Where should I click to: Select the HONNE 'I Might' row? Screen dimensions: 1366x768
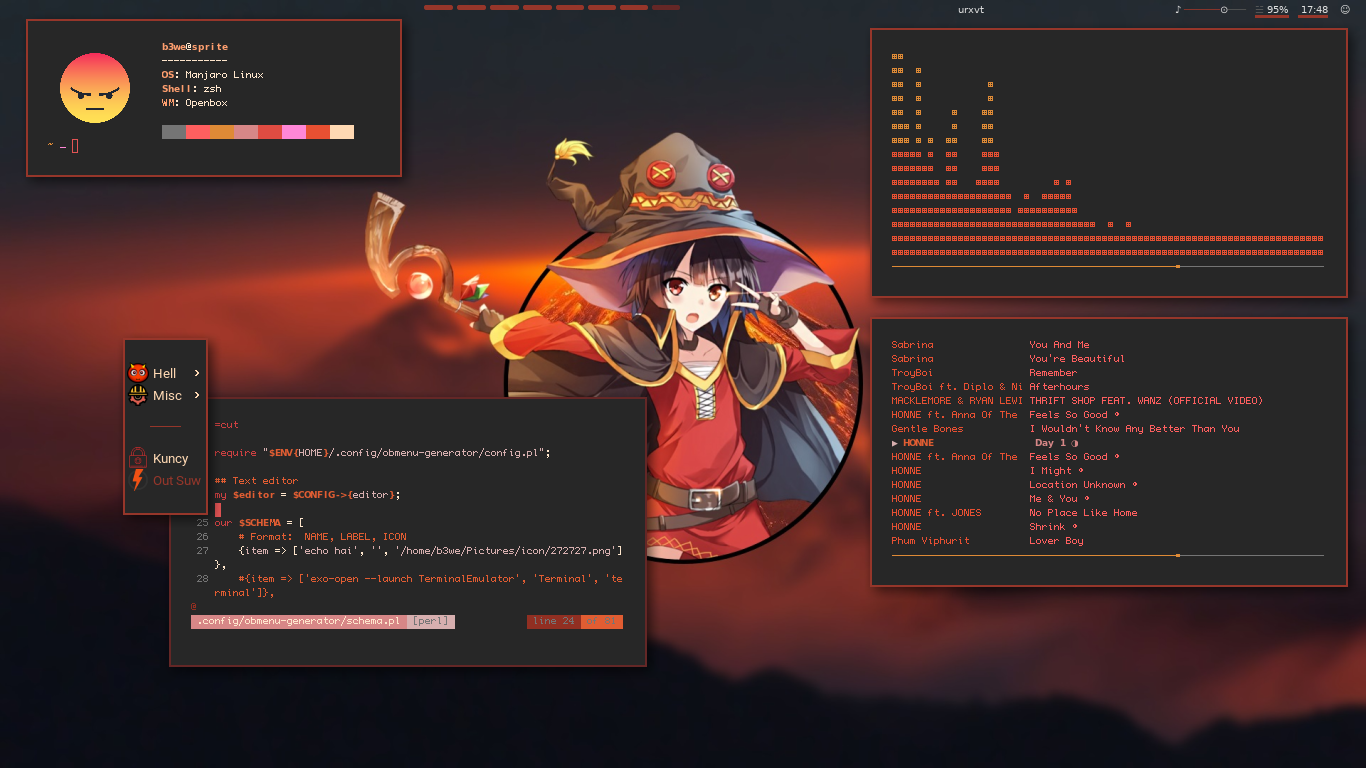point(1107,471)
